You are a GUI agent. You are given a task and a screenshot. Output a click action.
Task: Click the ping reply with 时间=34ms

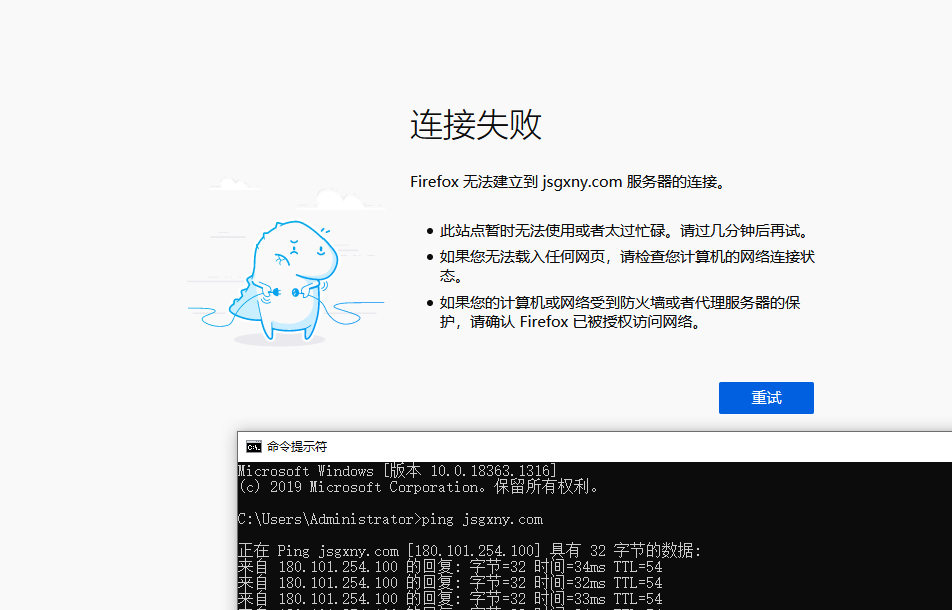(450, 567)
